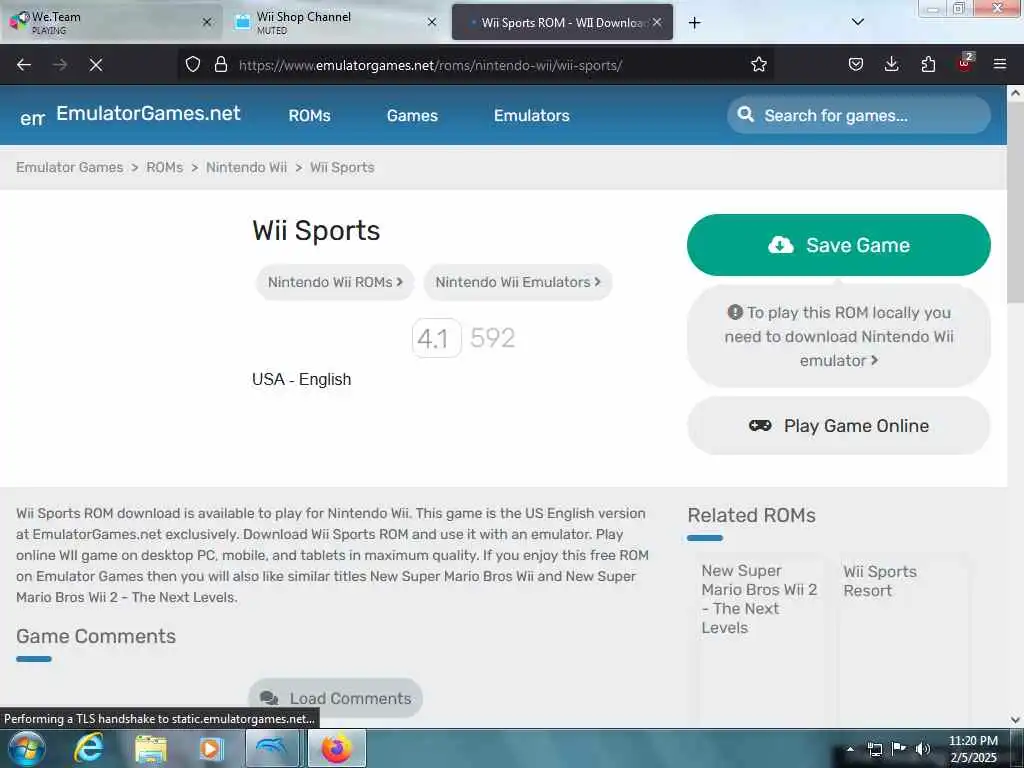This screenshot has height=768, width=1024.
Task: Click the 4.1 rating box
Action: [x=436, y=338]
